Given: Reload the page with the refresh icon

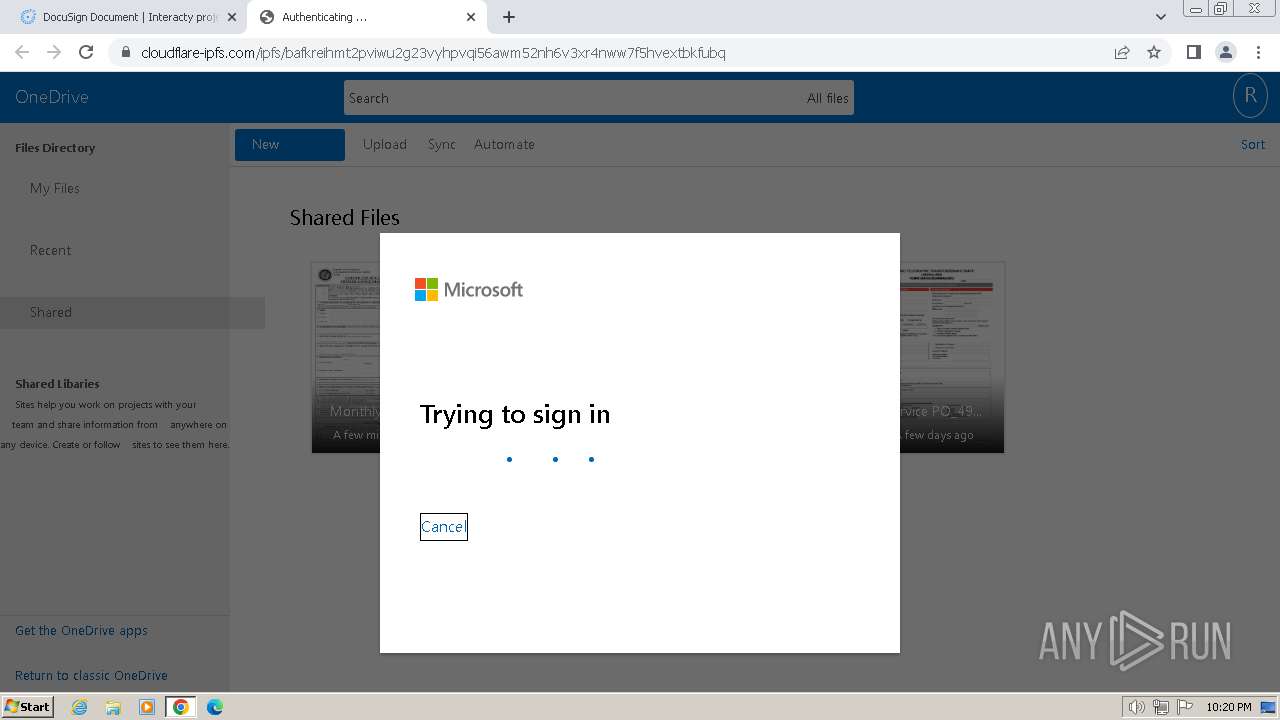Looking at the screenshot, I should [86, 52].
